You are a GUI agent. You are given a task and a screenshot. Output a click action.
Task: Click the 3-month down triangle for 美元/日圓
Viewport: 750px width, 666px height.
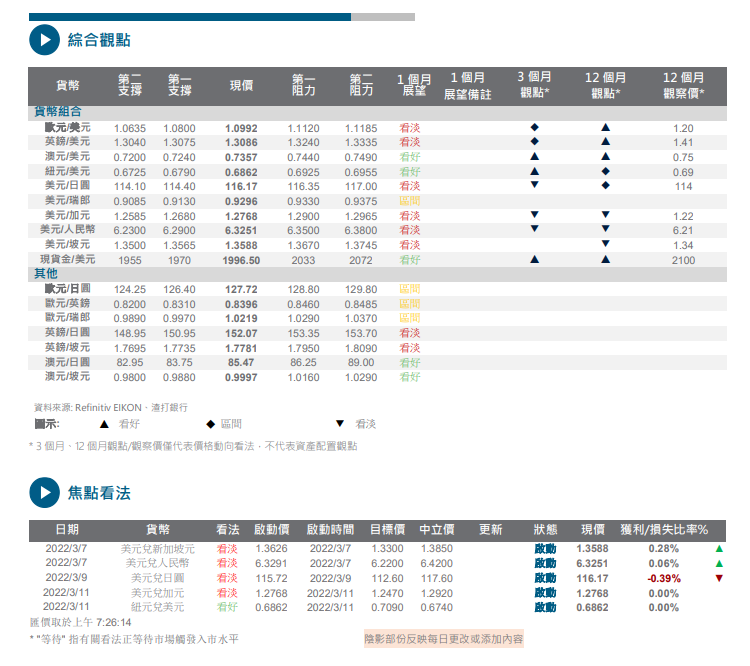coord(535,185)
